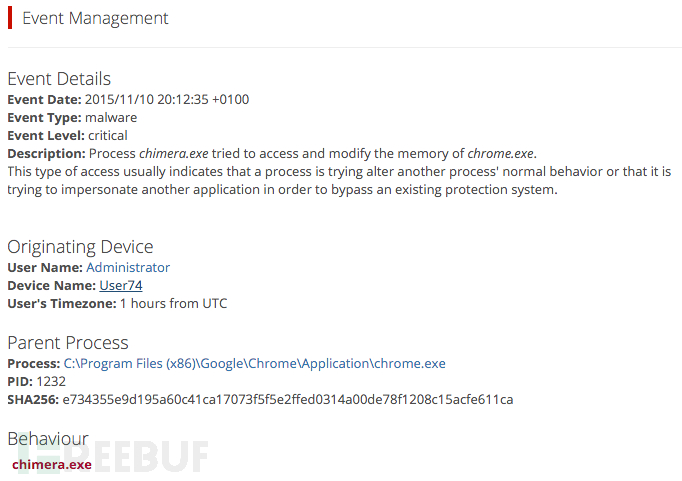Click the Behaviour section heading

click(x=48, y=439)
